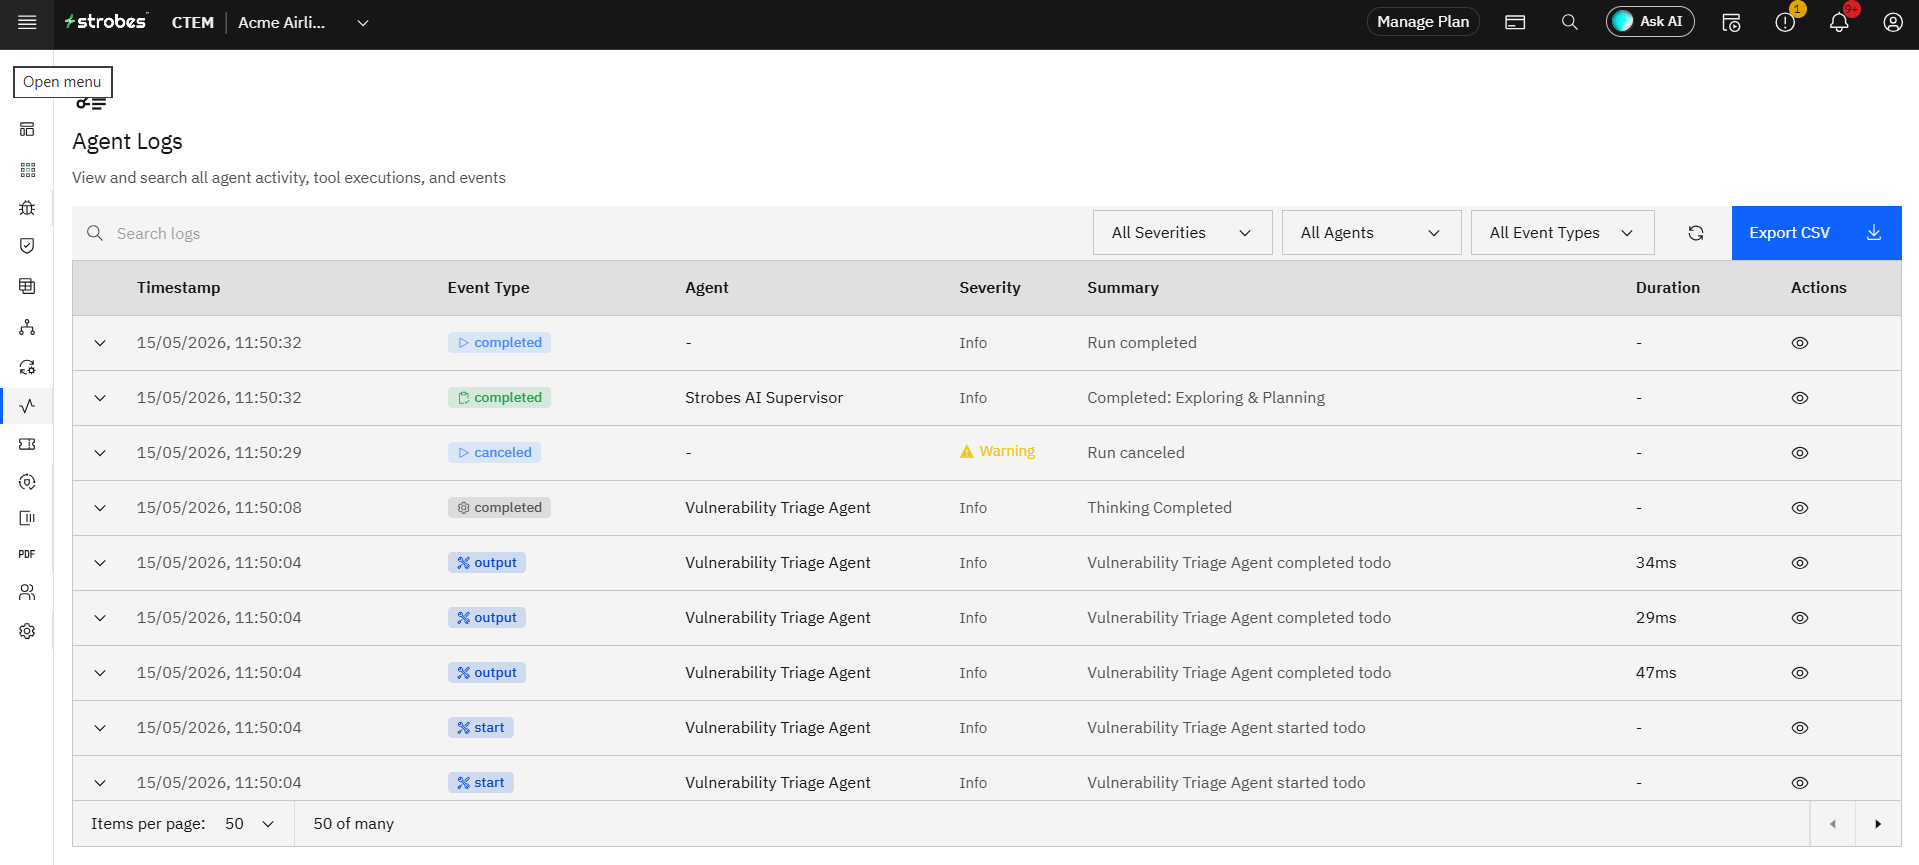Image resolution: width=1919 pixels, height=865 pixels.
Task: View details of the Run canceled log
Action: [x=1800, y=453]
